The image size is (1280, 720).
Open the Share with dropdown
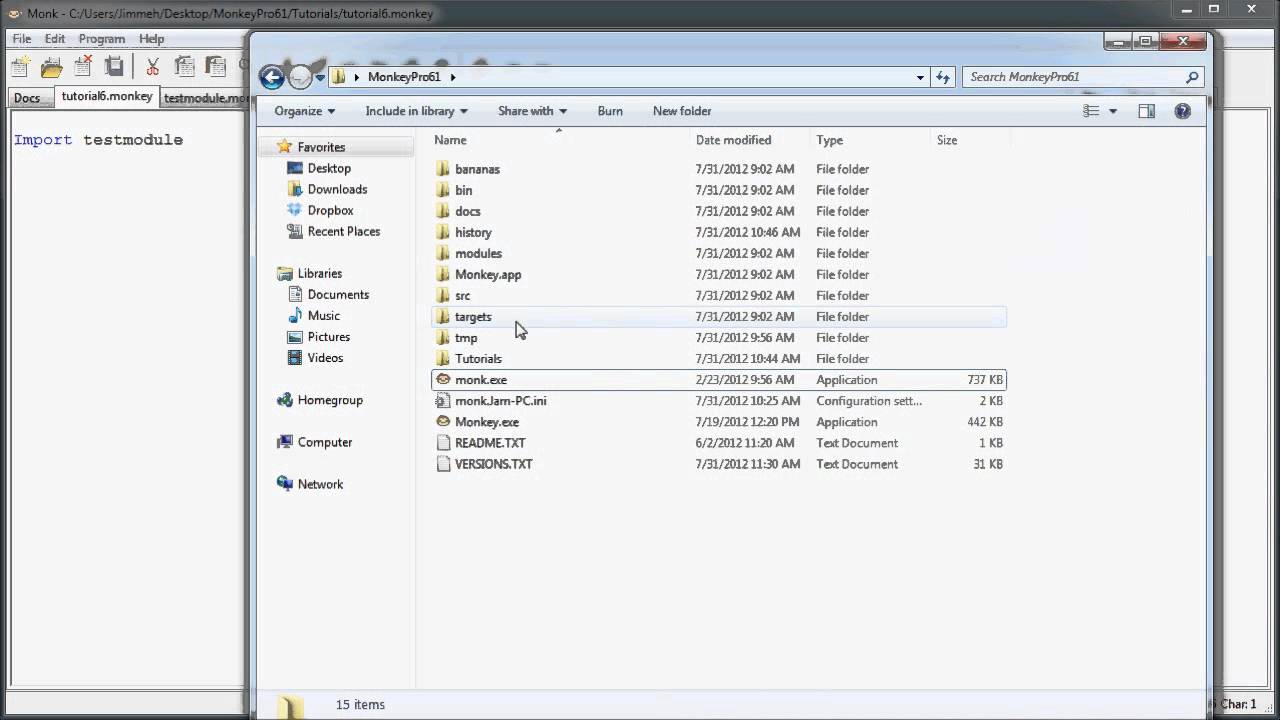[x=532, y=111]
